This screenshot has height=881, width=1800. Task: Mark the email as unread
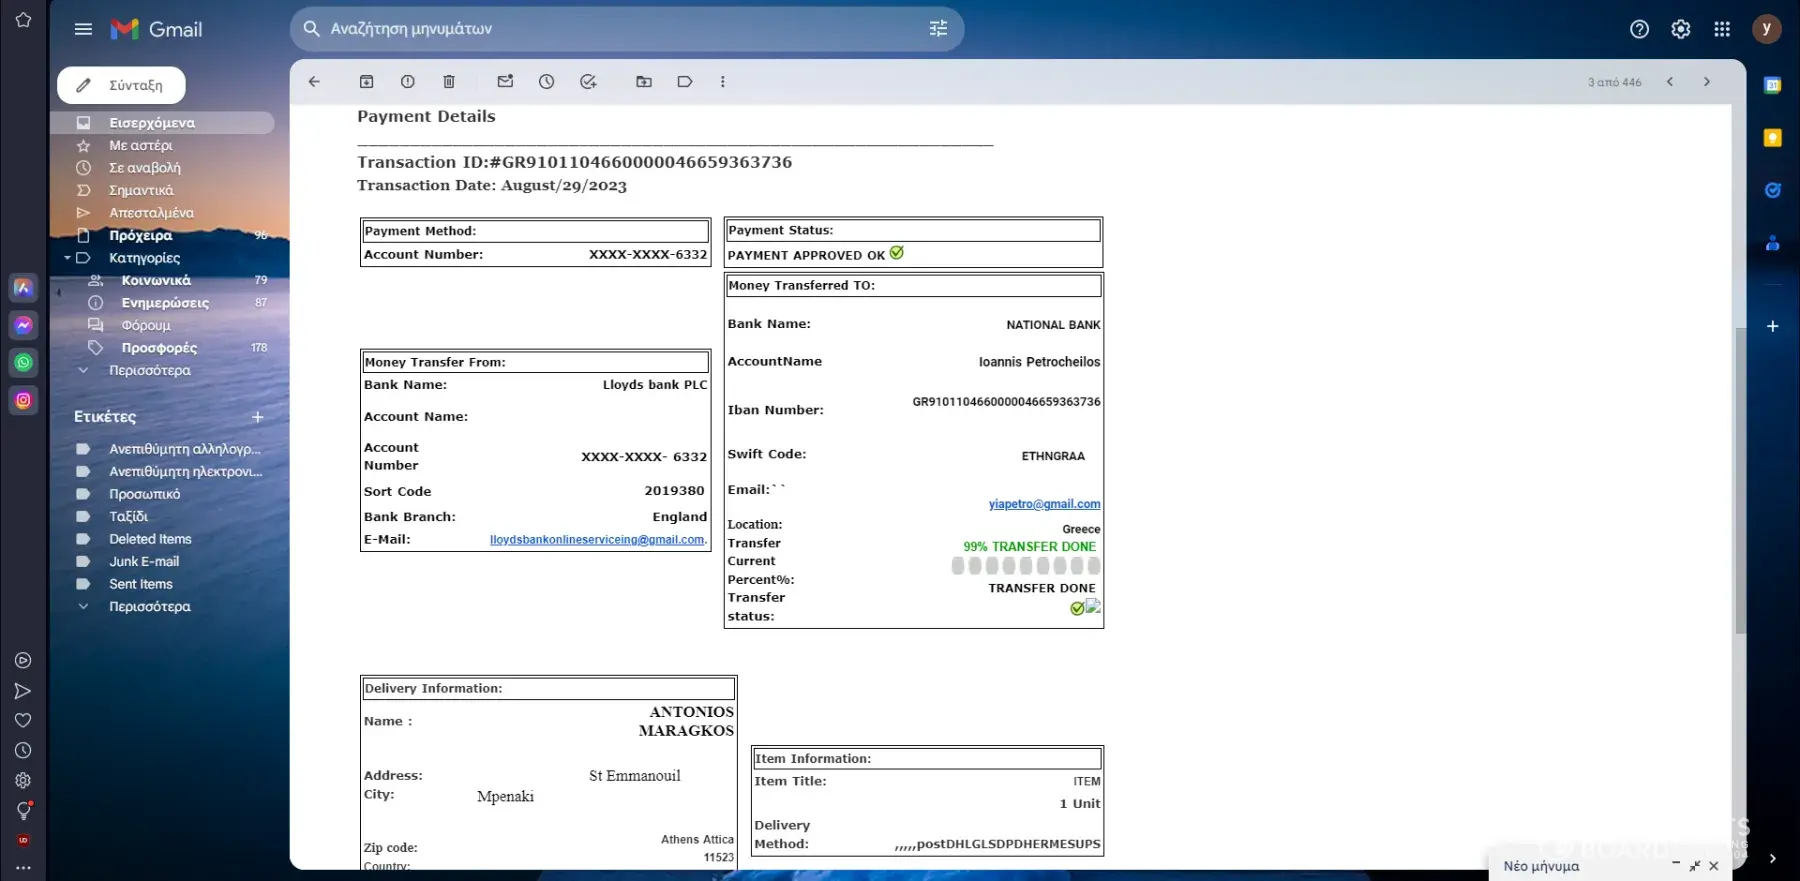tap(505, 82)
